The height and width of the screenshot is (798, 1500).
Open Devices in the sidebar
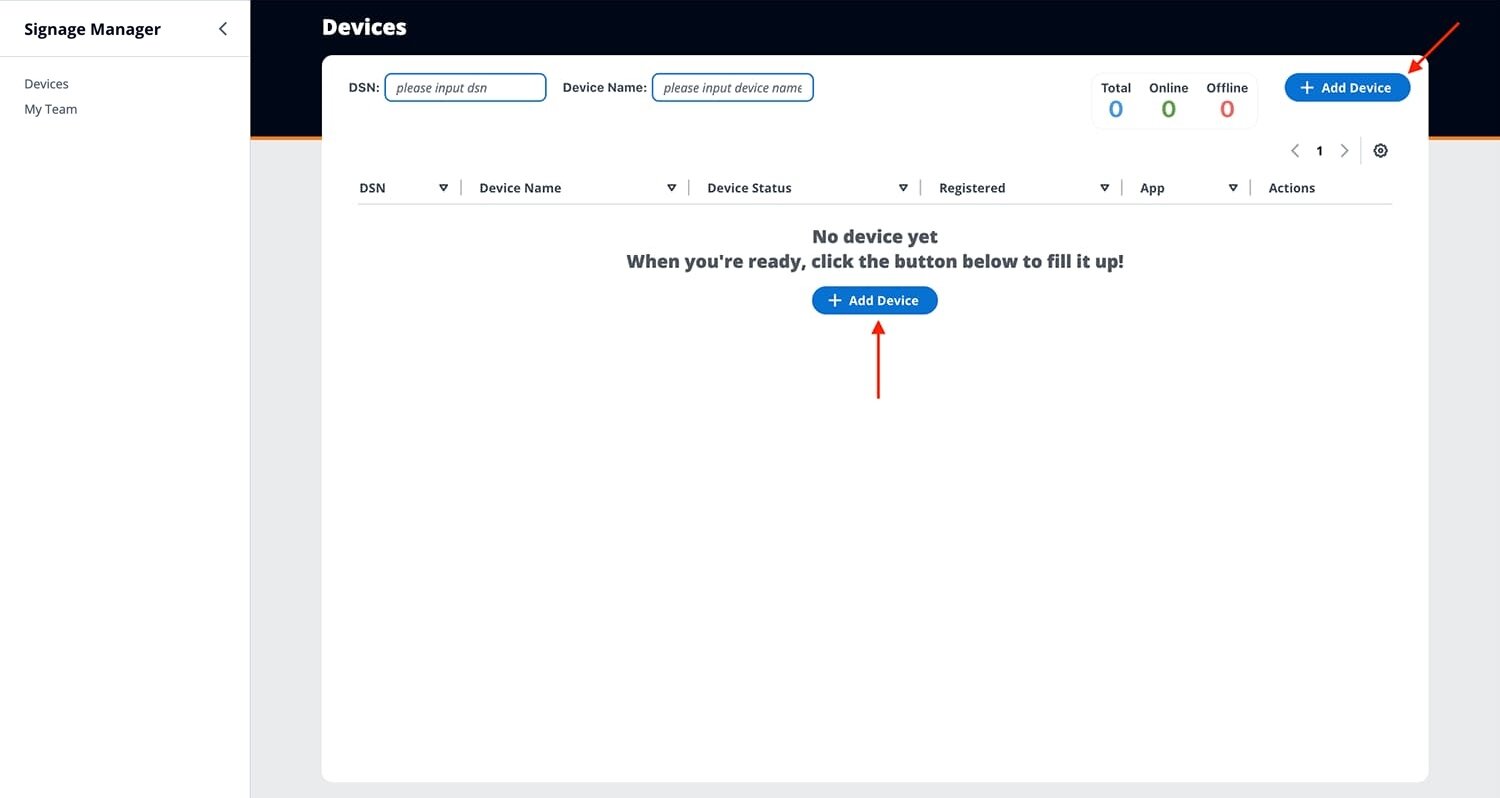pyautogui.click(x=47, y=84)
